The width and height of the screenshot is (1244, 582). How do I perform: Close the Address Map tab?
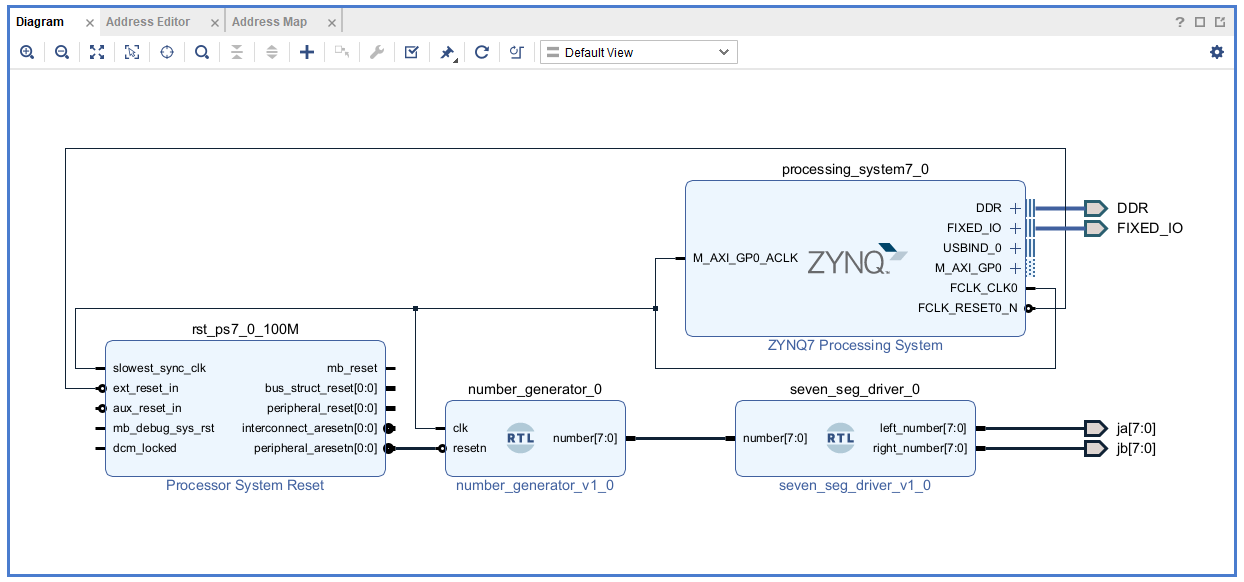pyautogui.click(x=331, y=22)
